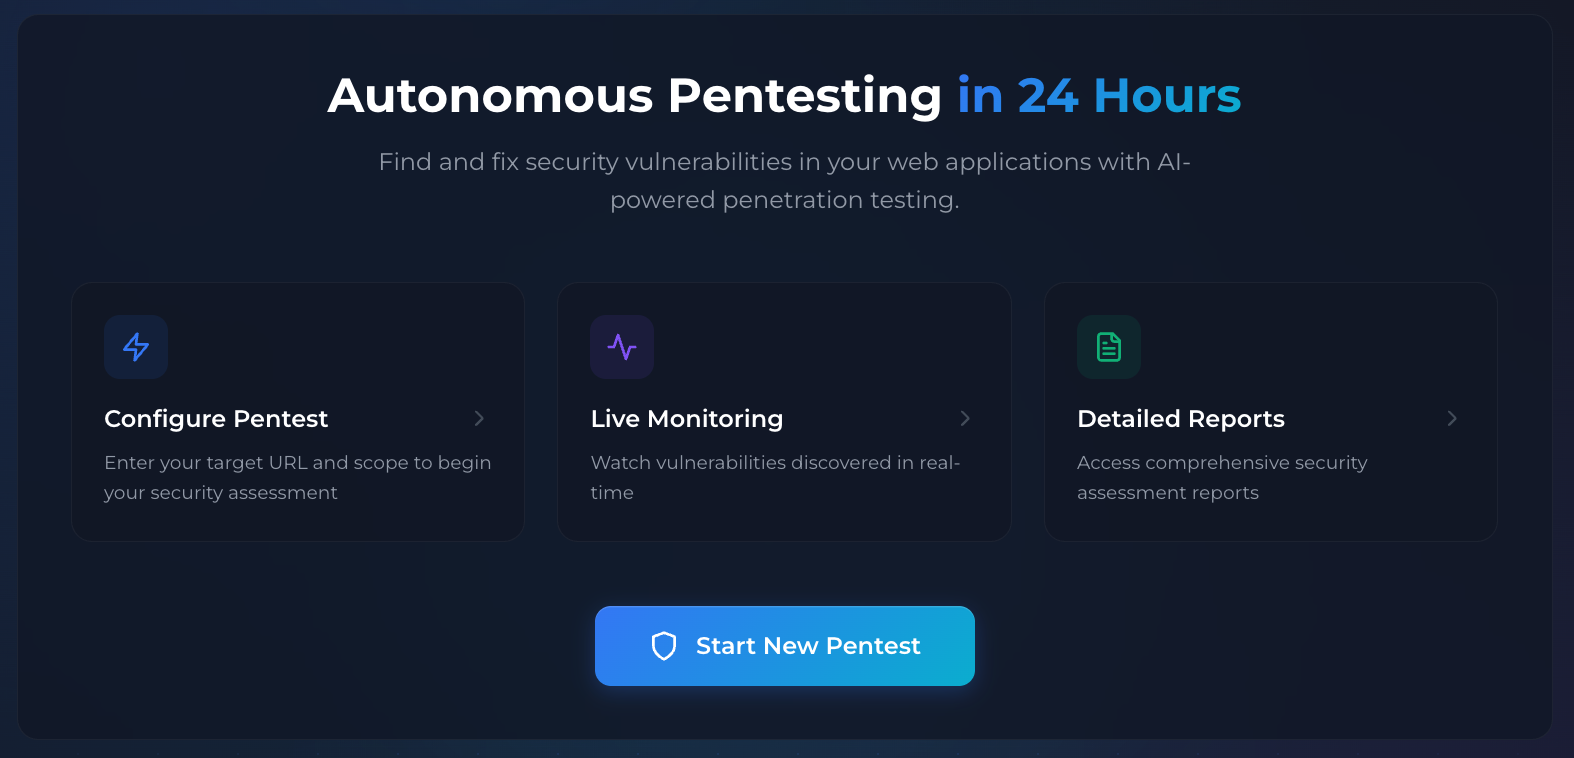Click the "Autonomous" word in the heading

490,96
